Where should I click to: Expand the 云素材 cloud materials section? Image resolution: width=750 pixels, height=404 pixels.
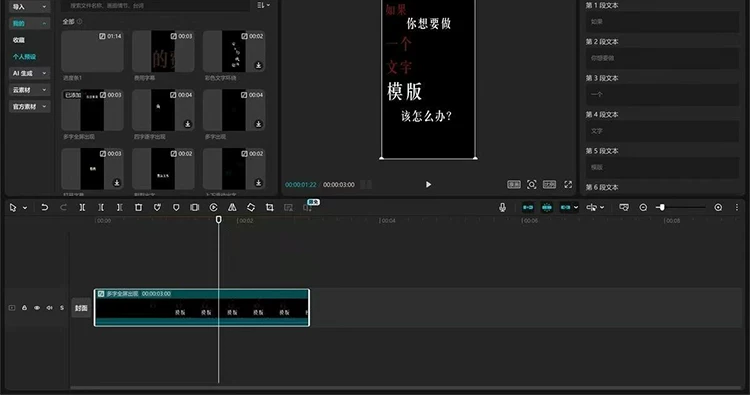pos(30,90)
